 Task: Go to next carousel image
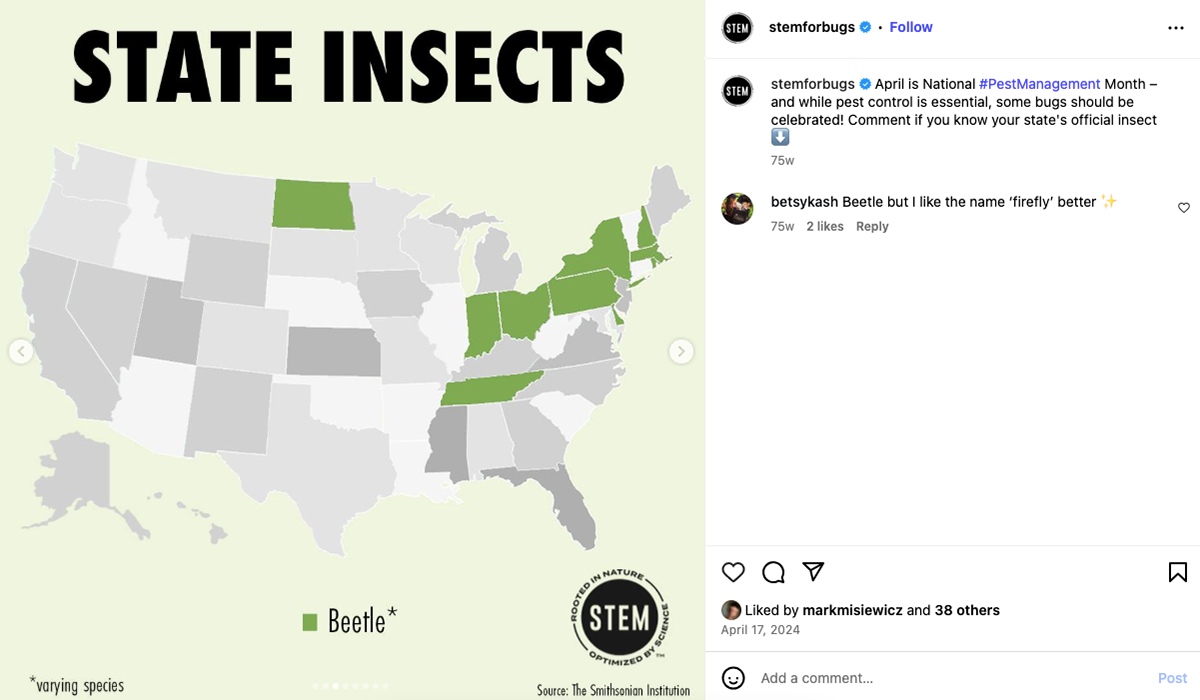click(681, 351)
